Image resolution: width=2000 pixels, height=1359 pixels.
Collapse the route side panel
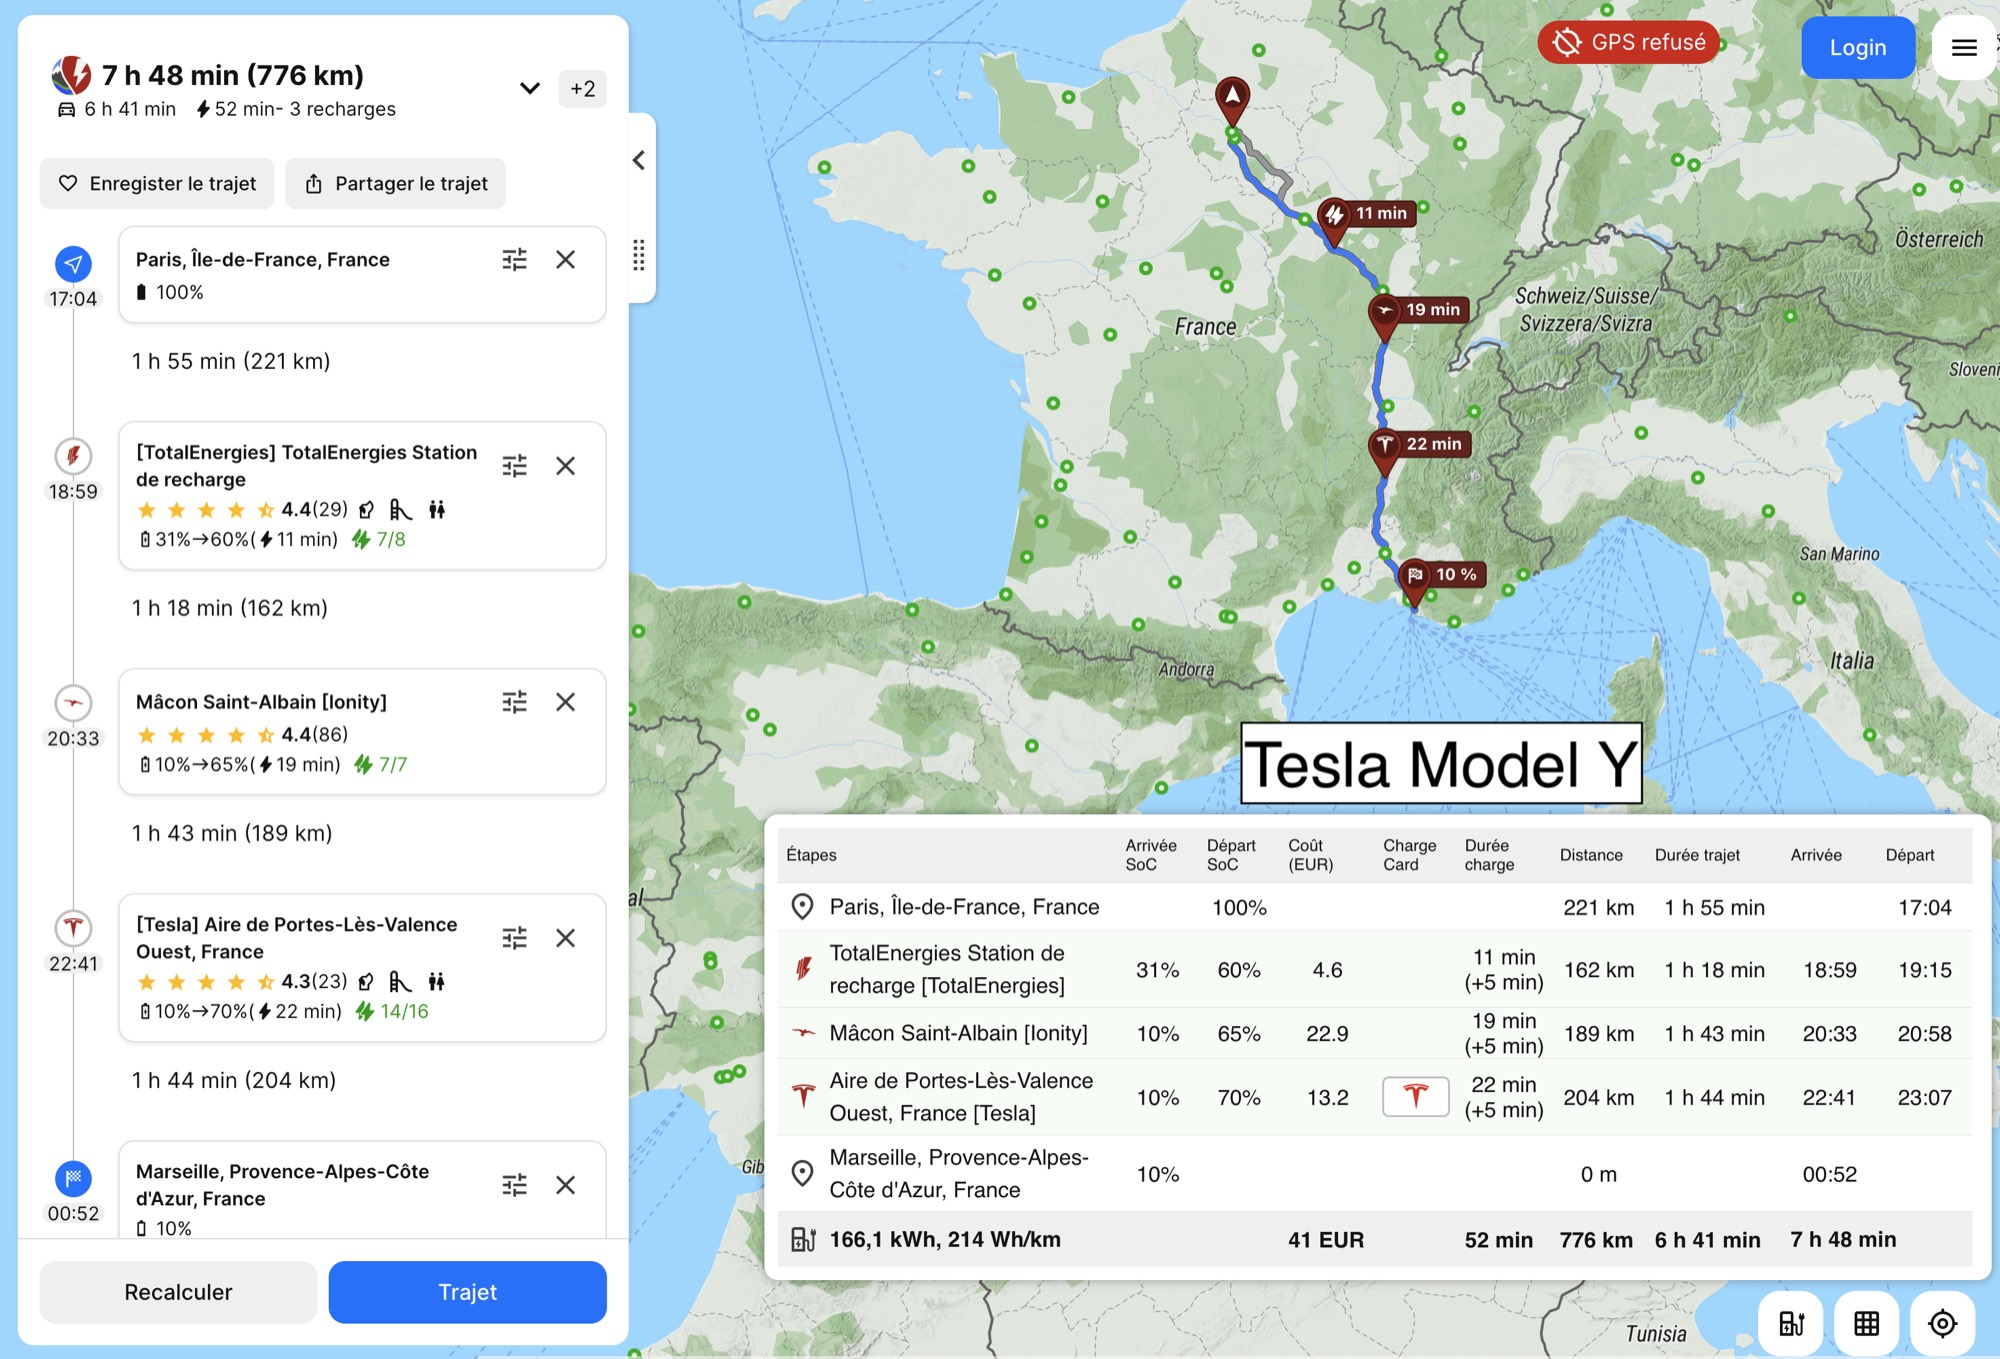[639, 160]
